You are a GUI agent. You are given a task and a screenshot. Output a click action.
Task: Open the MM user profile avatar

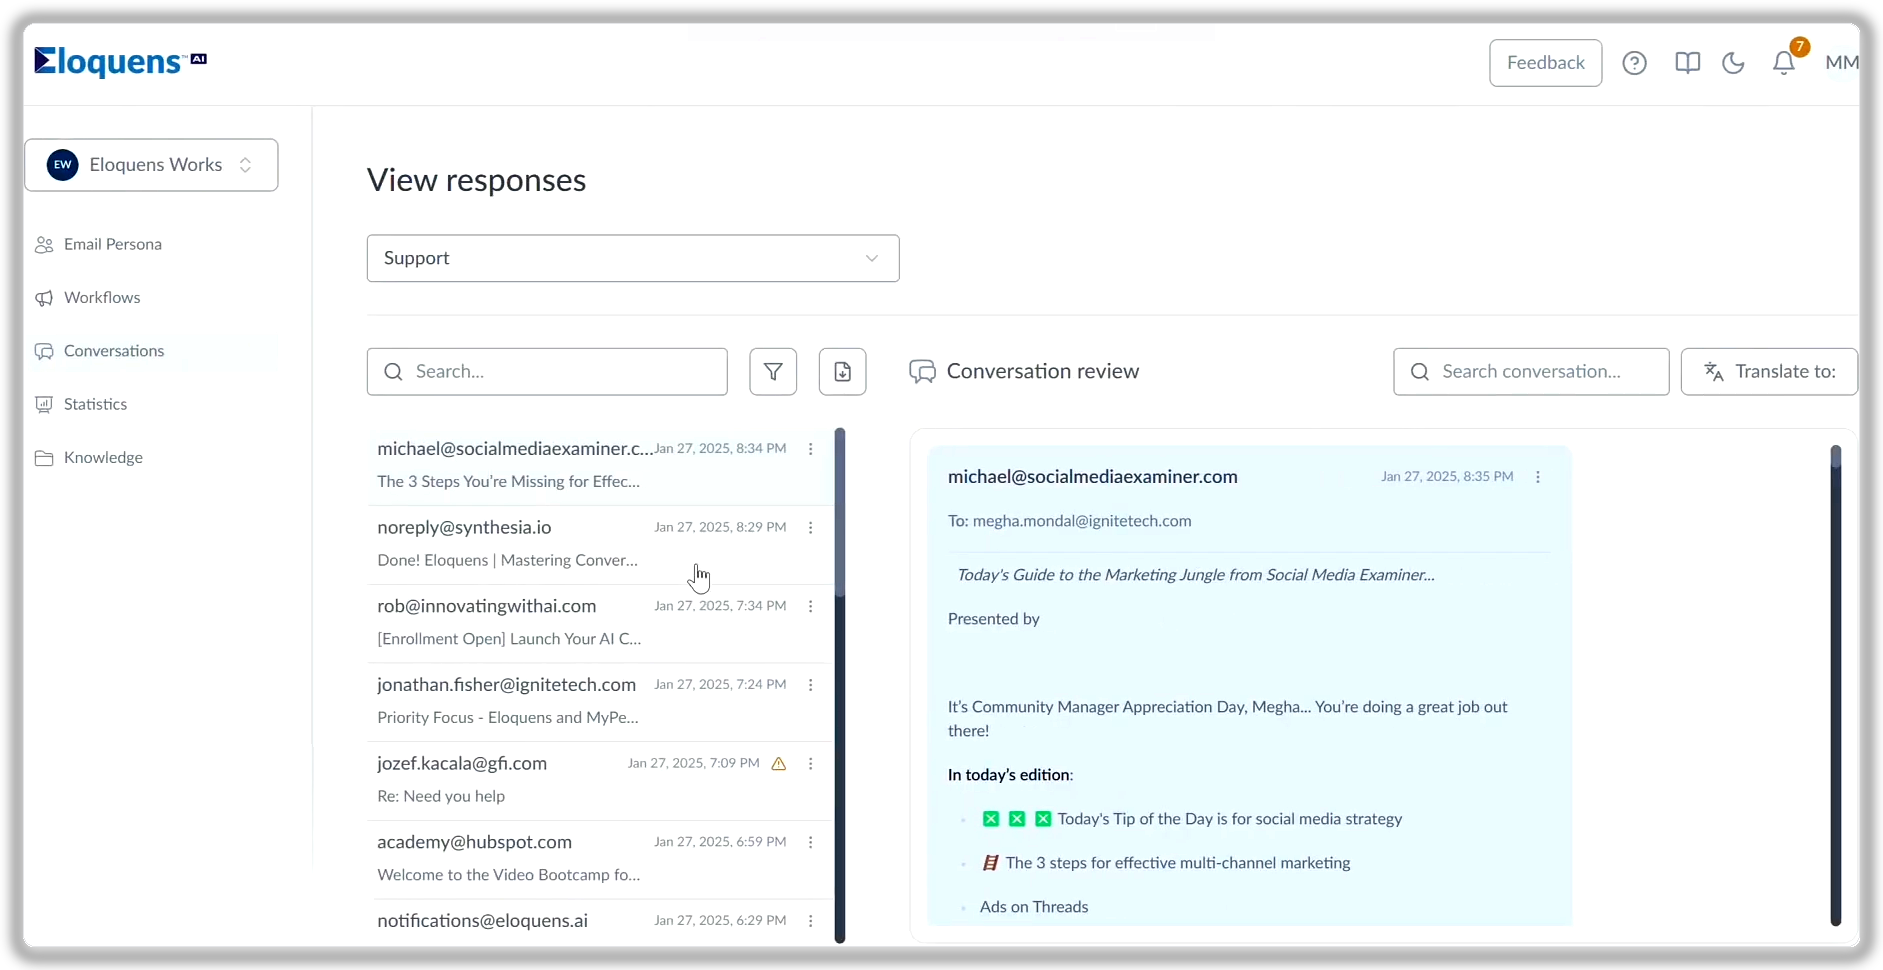pos(1842,63)
